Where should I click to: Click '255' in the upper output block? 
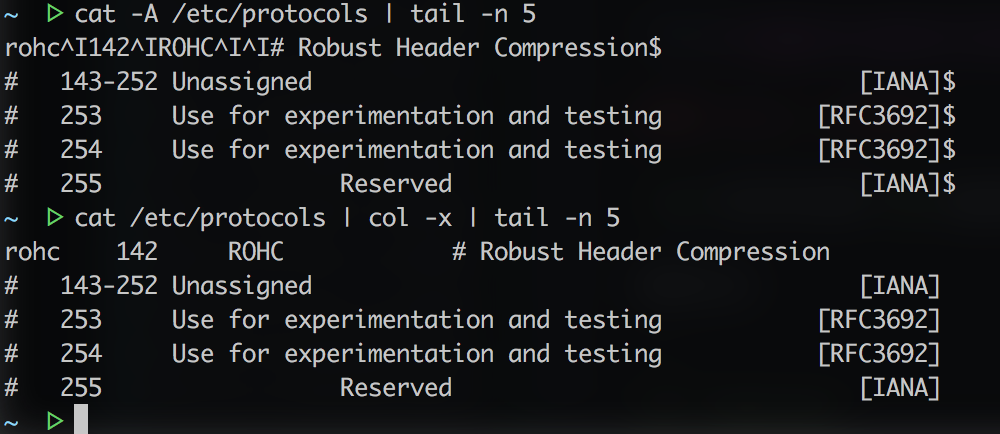(81, 184)
